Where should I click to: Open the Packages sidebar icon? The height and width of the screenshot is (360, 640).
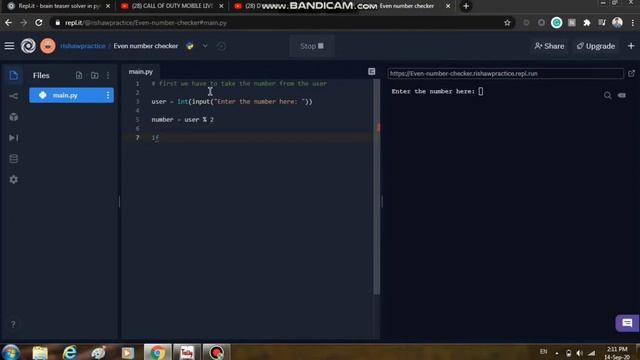tap(13, 117)
